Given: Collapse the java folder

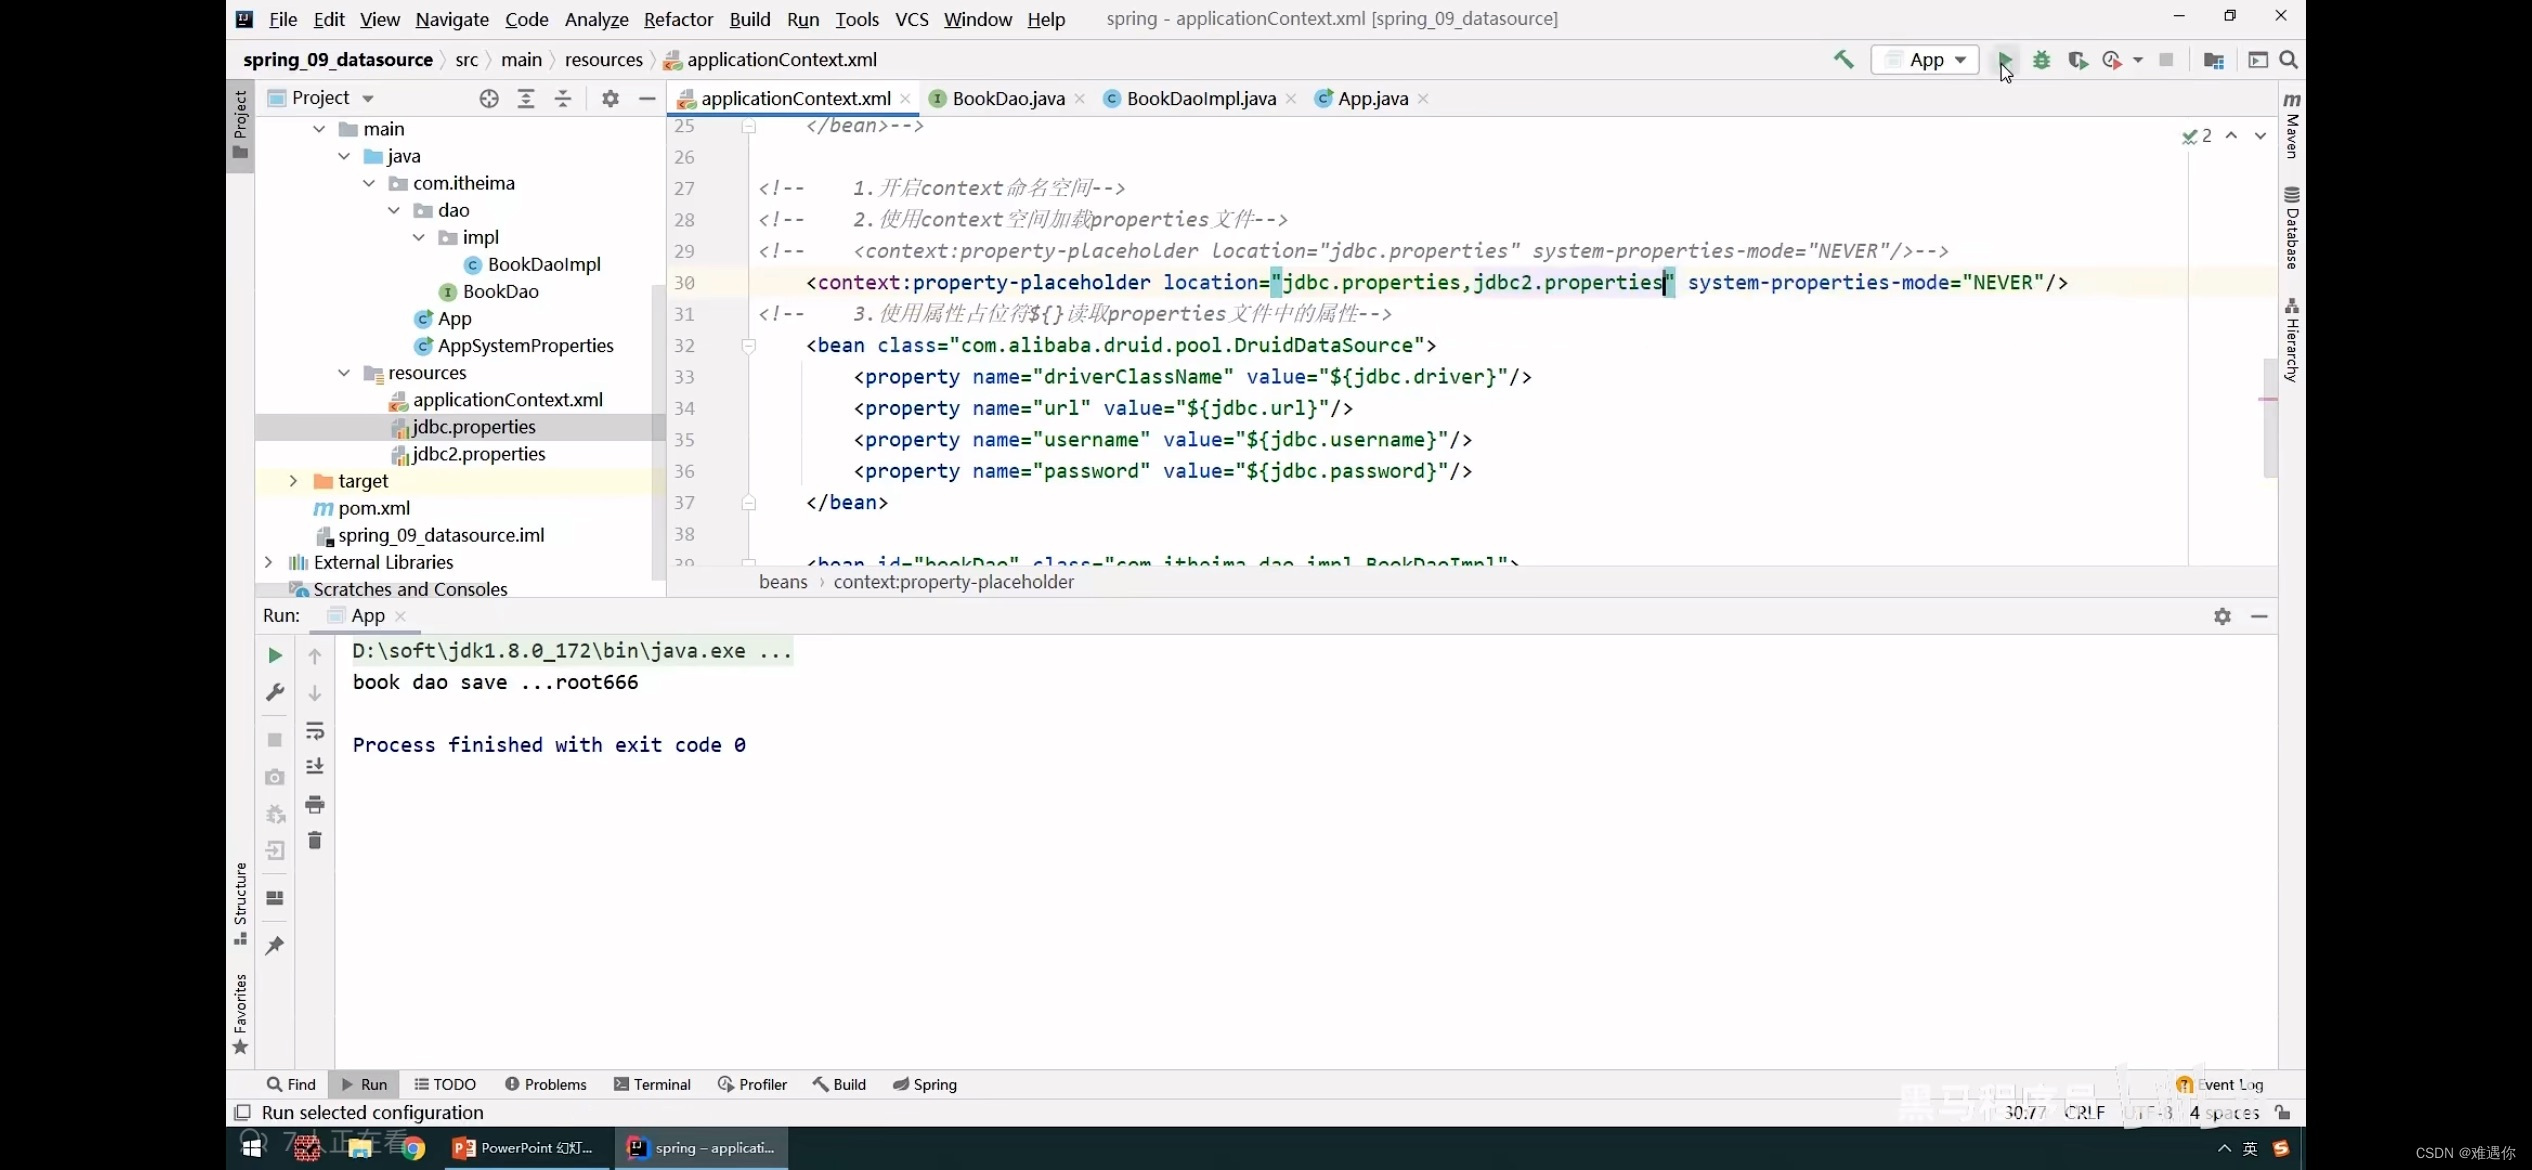Looking at the screenshot, I should coord(343,156).
